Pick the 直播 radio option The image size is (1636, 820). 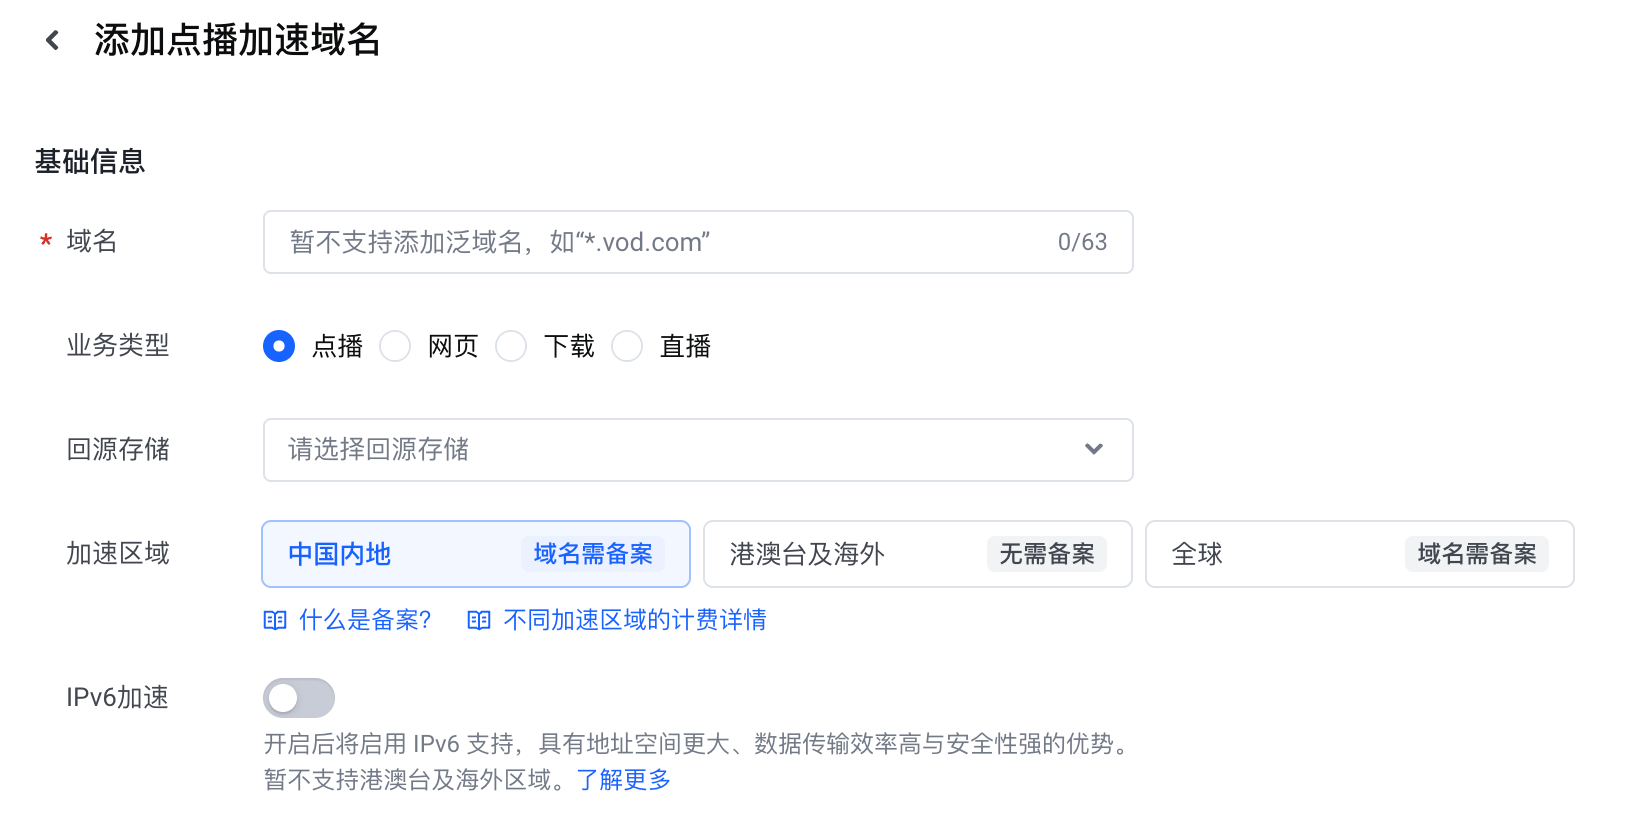(x=627, y=346)
